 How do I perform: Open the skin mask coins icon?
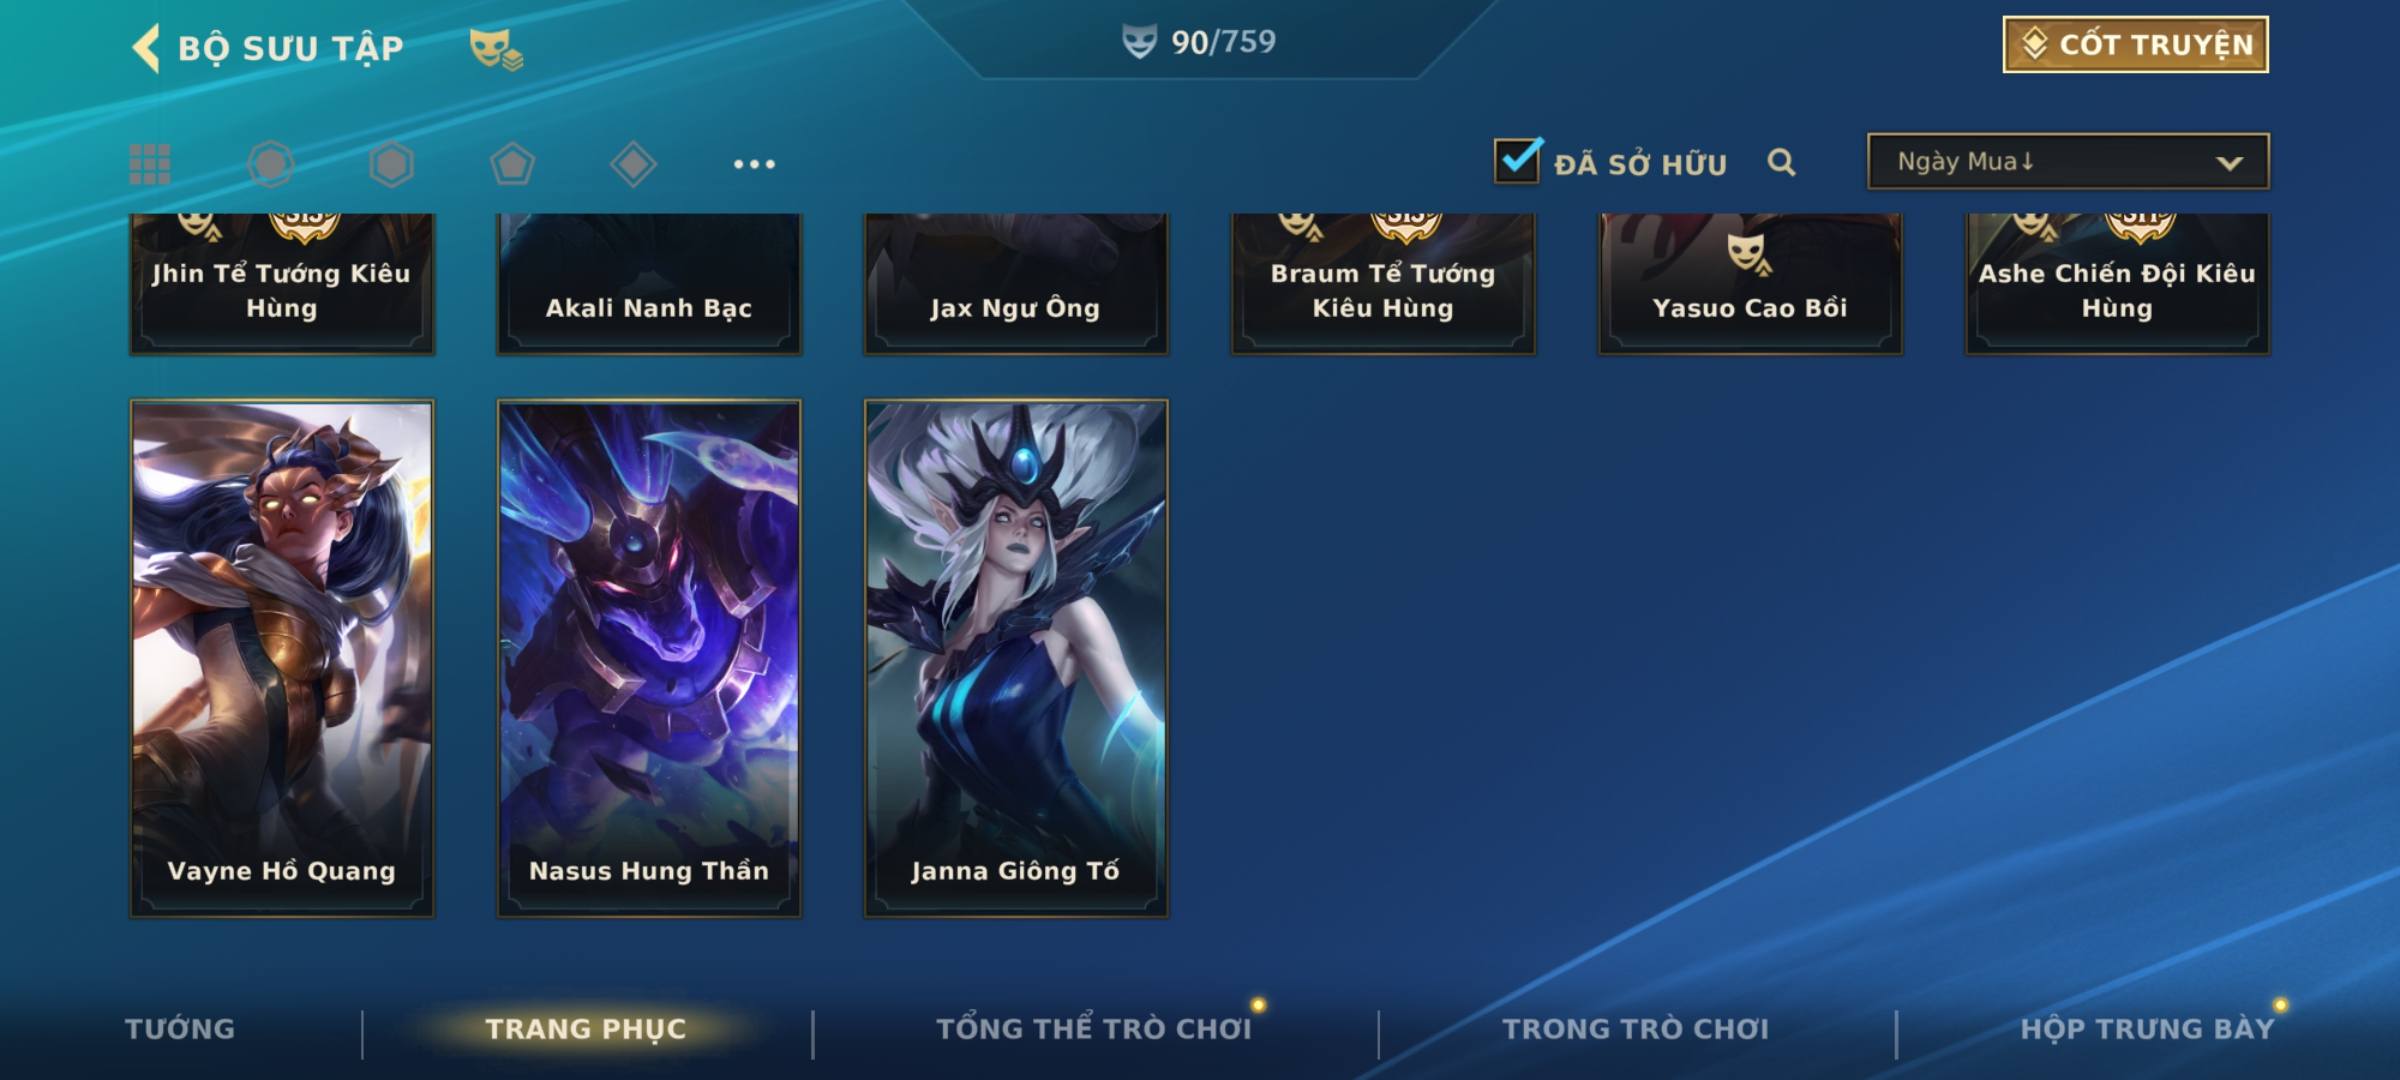[496, 49]
